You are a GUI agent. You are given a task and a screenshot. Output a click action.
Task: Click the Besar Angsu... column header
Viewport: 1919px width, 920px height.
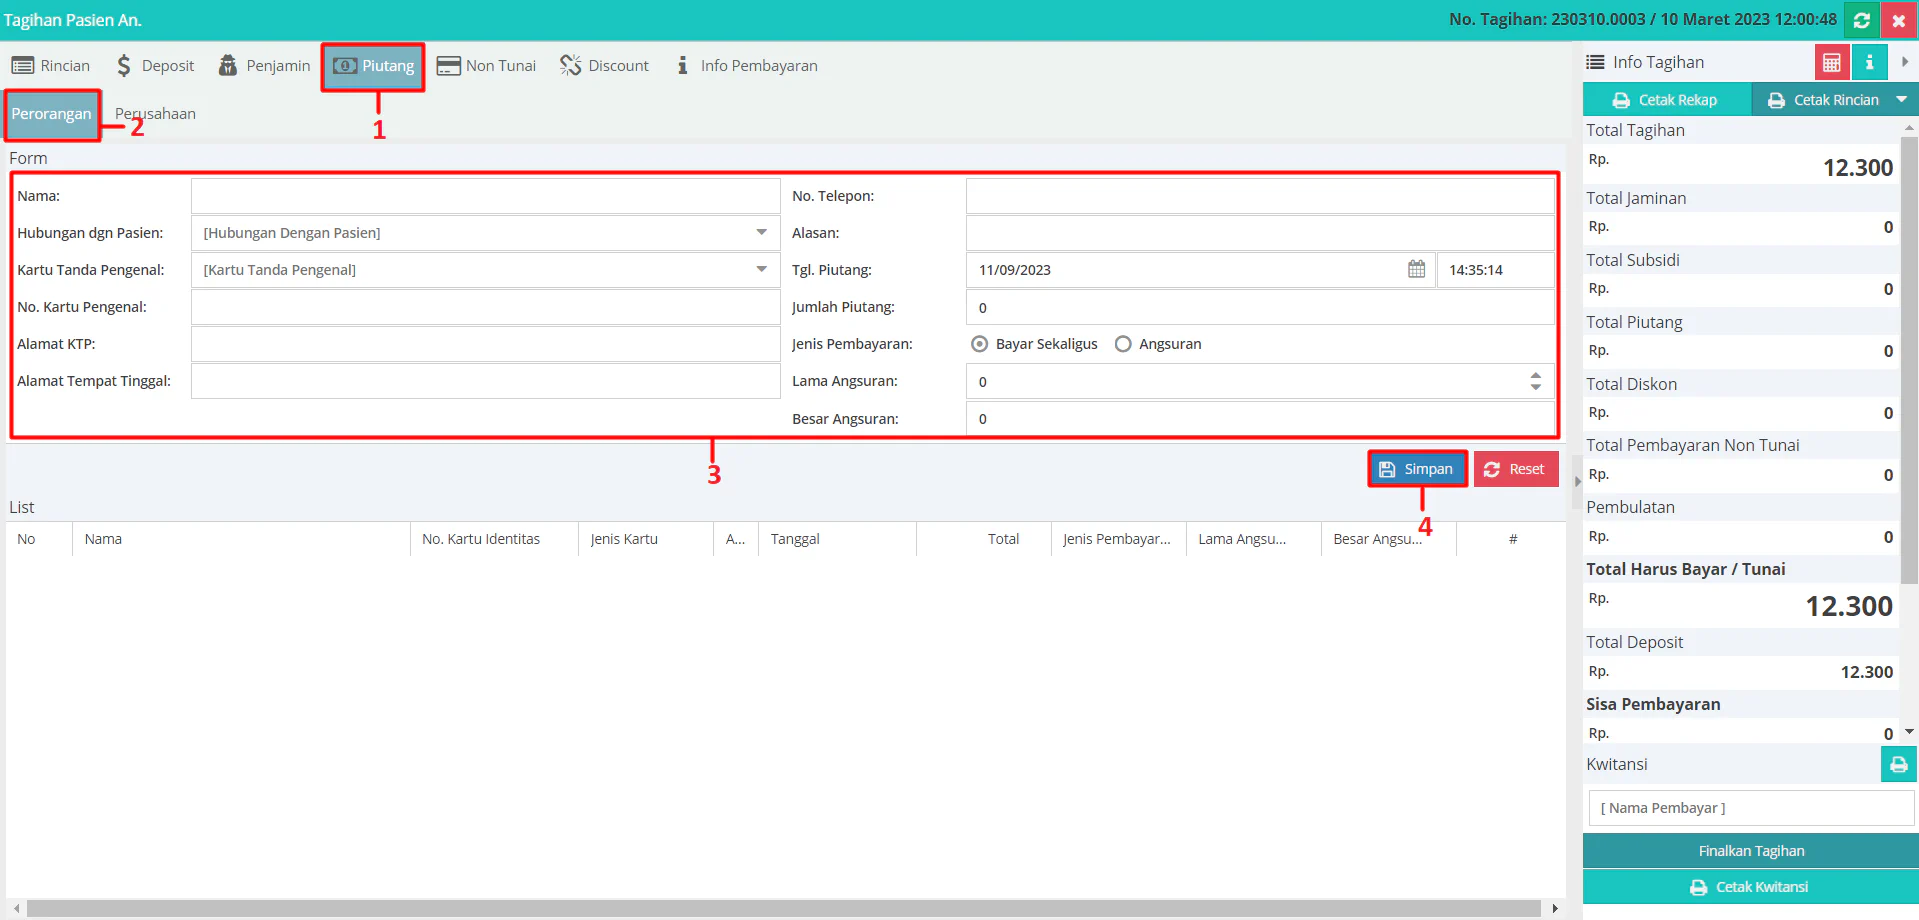click(x=1389, y=539)
